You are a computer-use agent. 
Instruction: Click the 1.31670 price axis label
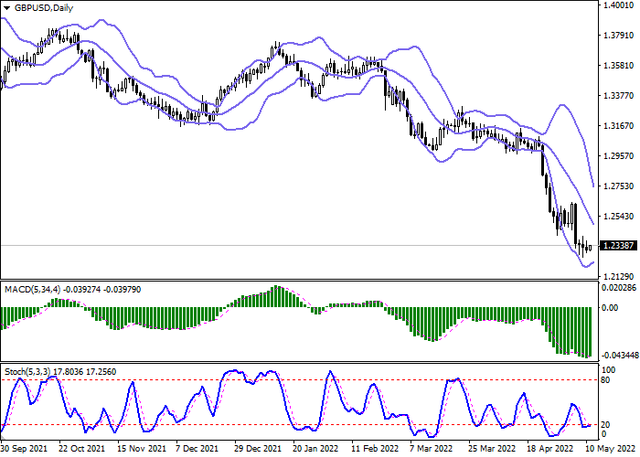click(x=618, y=126)
